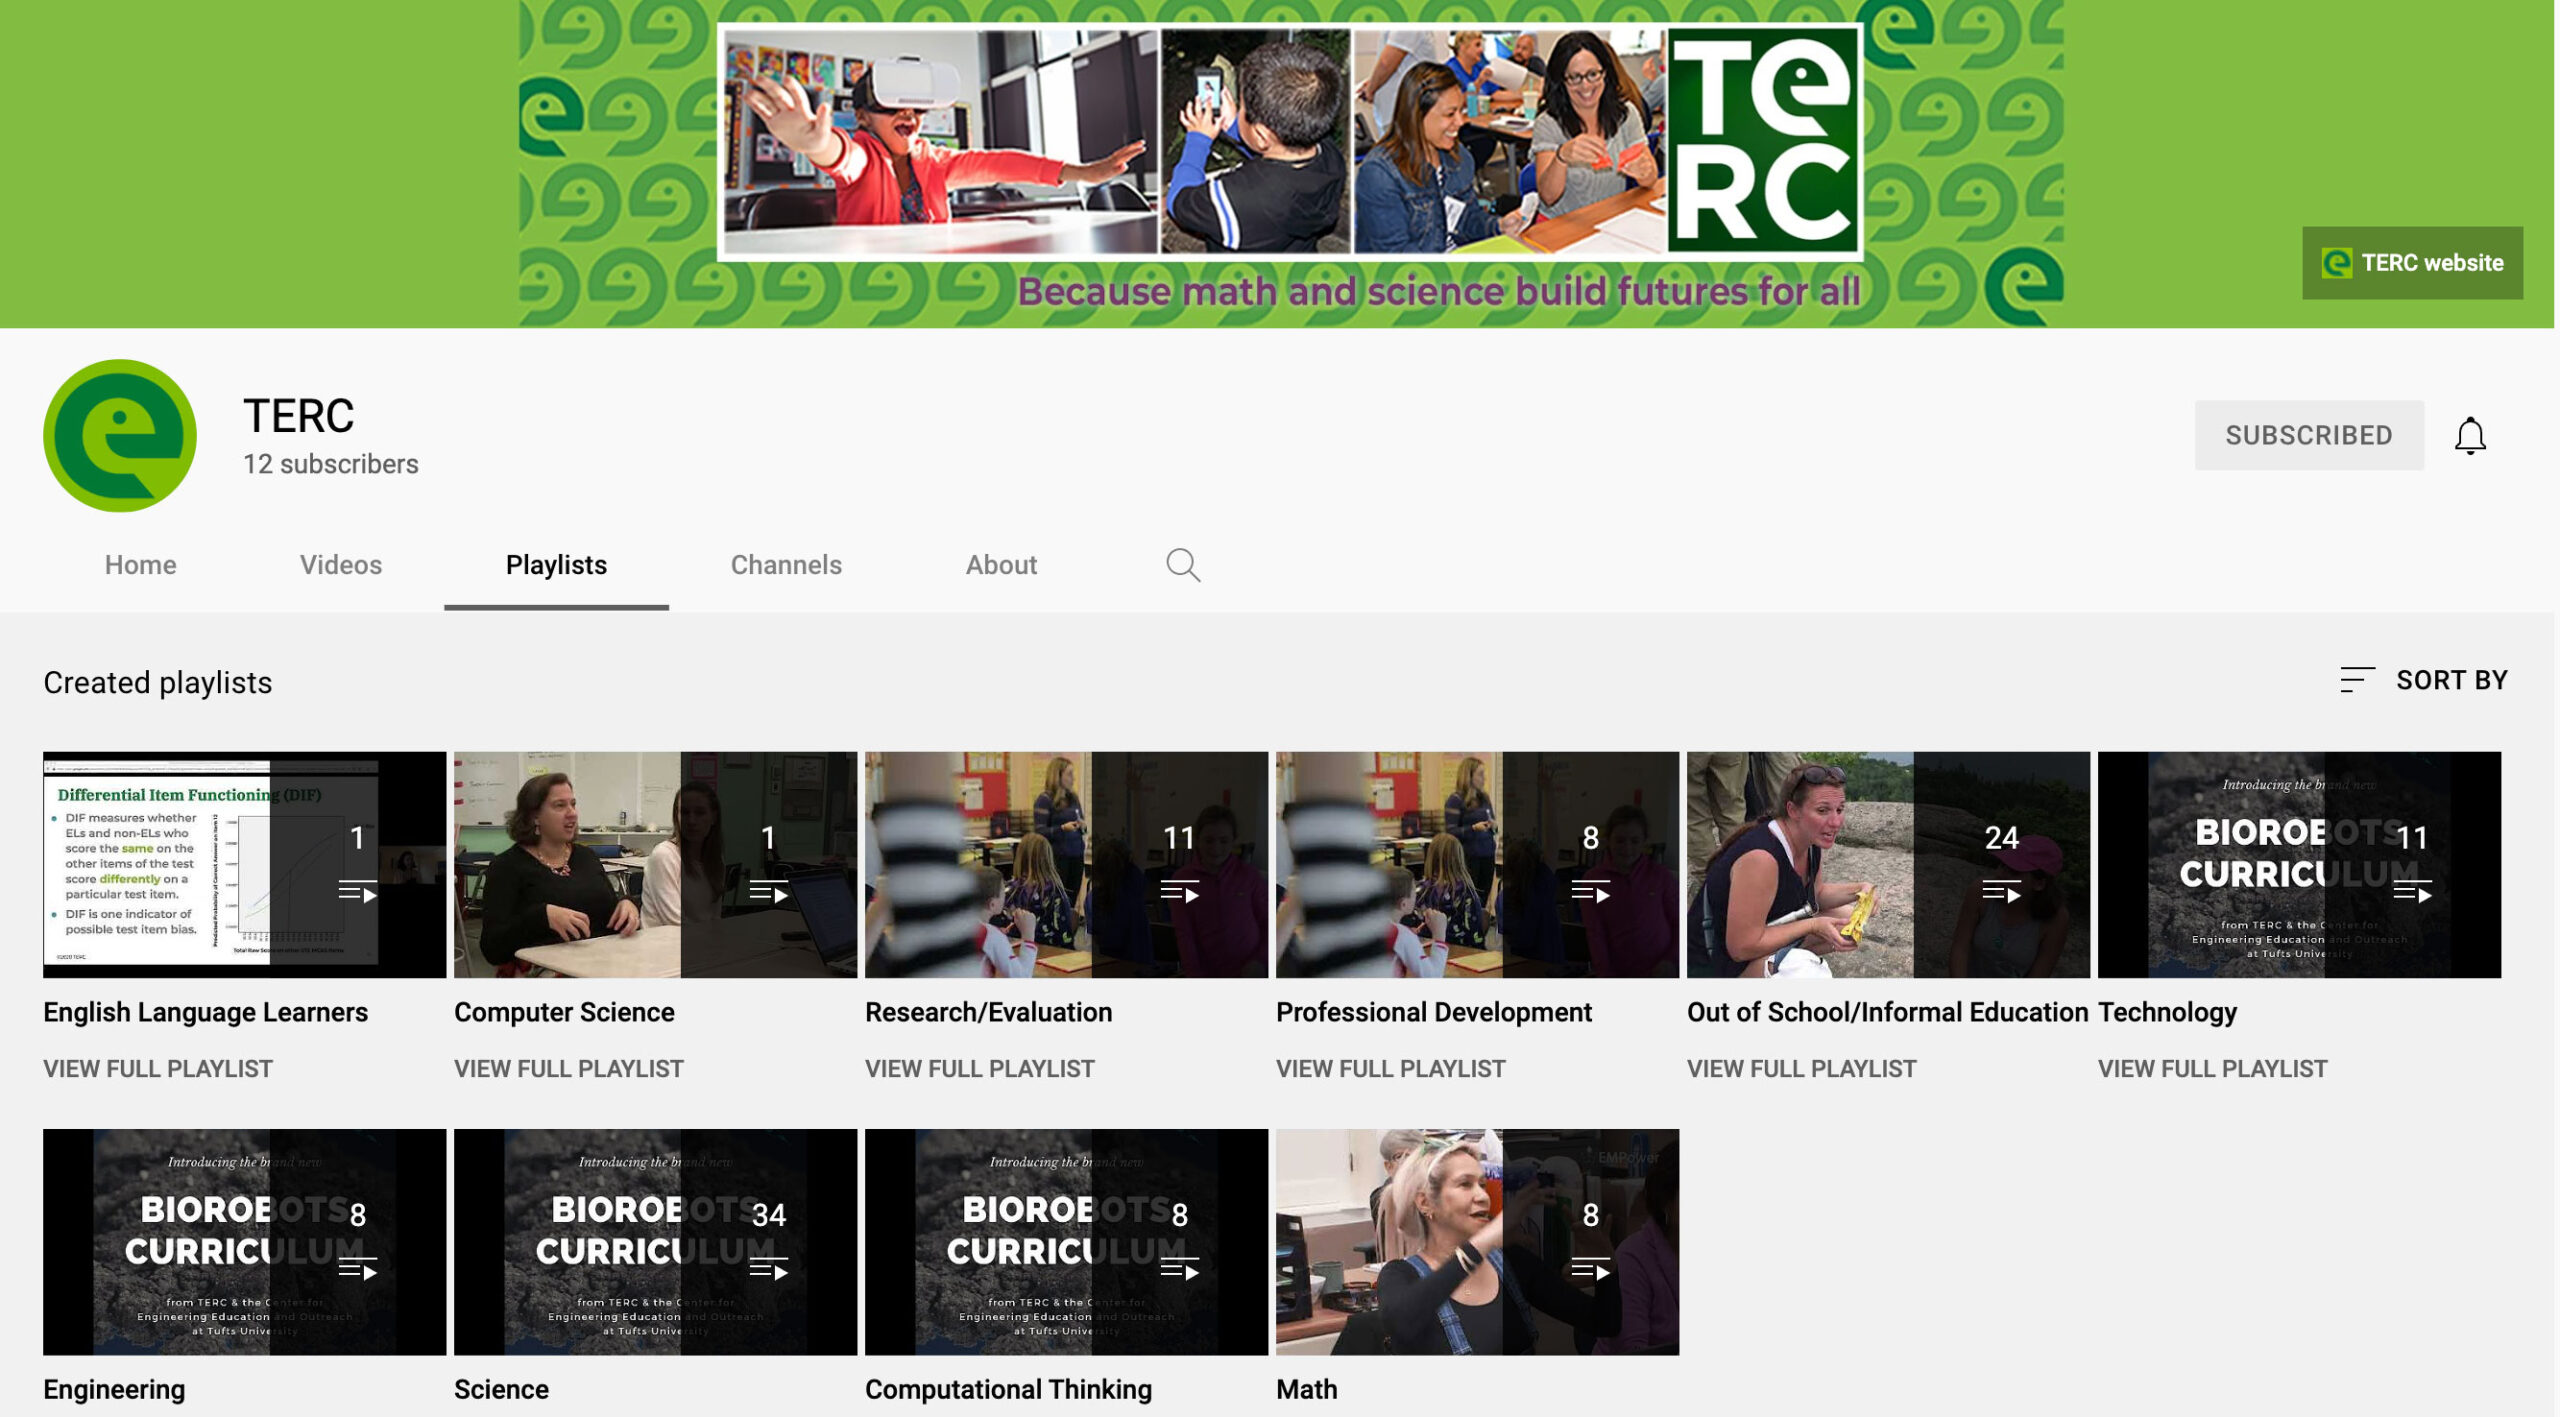The width and height of the screenshot is (2560, 1417).
Task: Click the Engineering playlist thumbnail
Action: click(x=244, y=1242)
